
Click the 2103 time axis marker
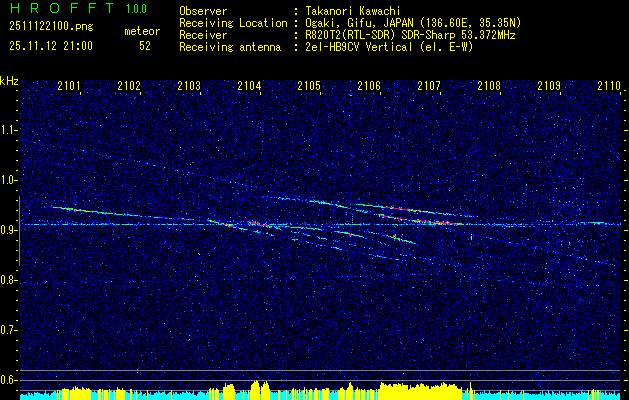(x=189, y=86)
